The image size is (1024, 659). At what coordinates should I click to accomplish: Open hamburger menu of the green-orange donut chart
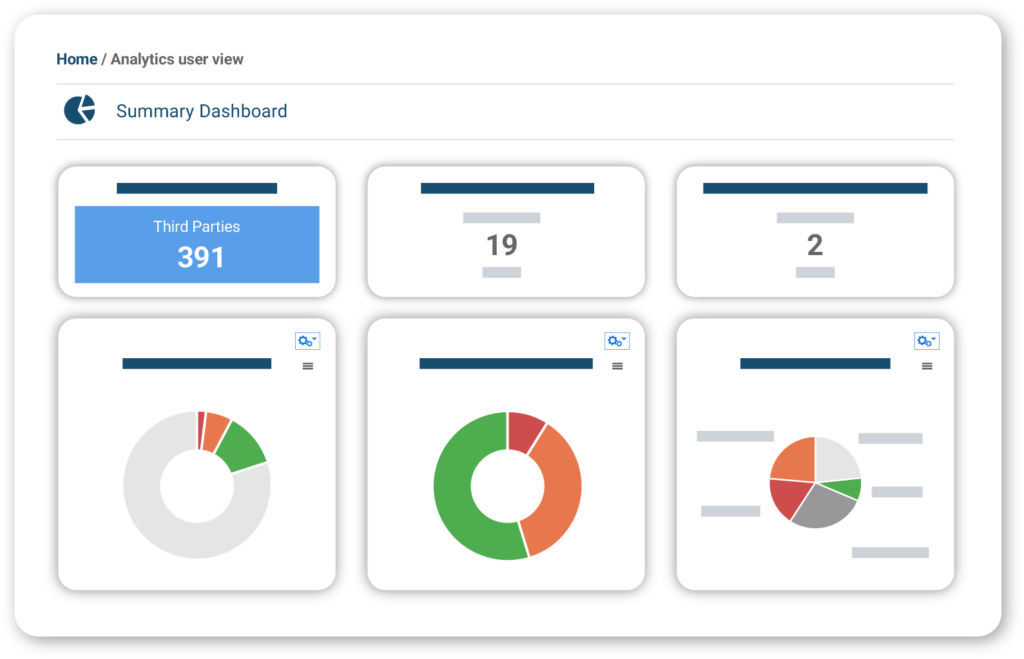[617, 366]
